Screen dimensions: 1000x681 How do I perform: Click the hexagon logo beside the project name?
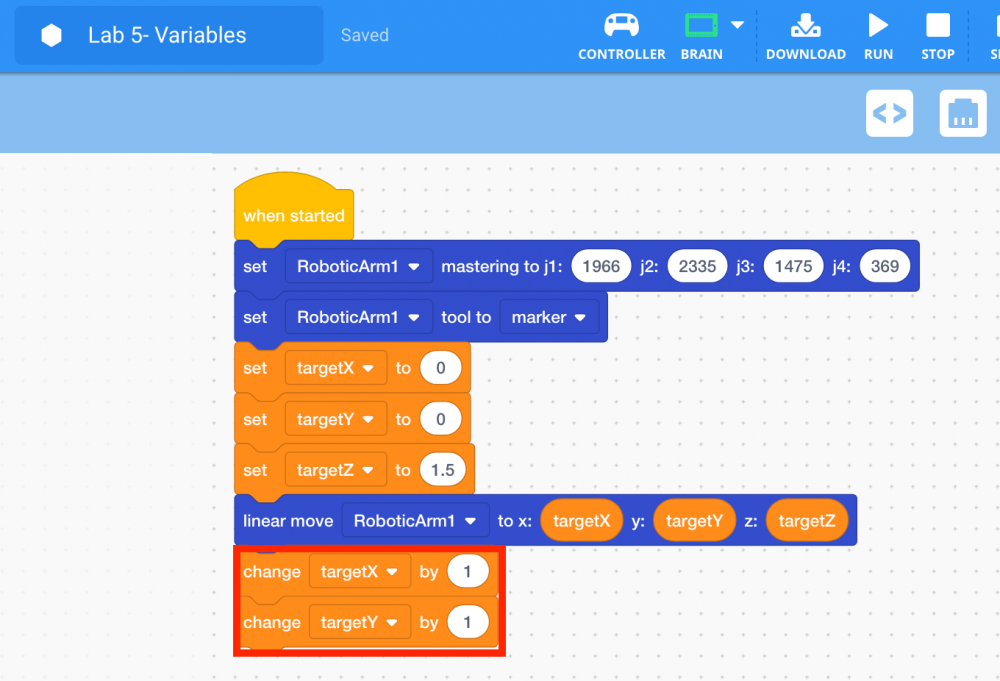51,34
